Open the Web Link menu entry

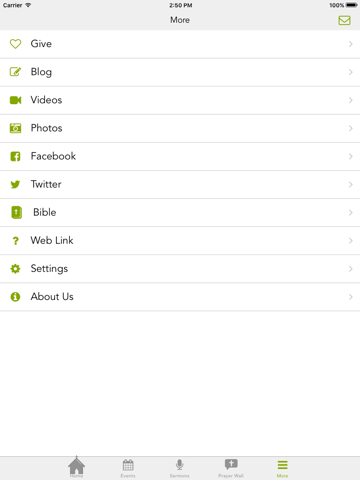[180, 241]
